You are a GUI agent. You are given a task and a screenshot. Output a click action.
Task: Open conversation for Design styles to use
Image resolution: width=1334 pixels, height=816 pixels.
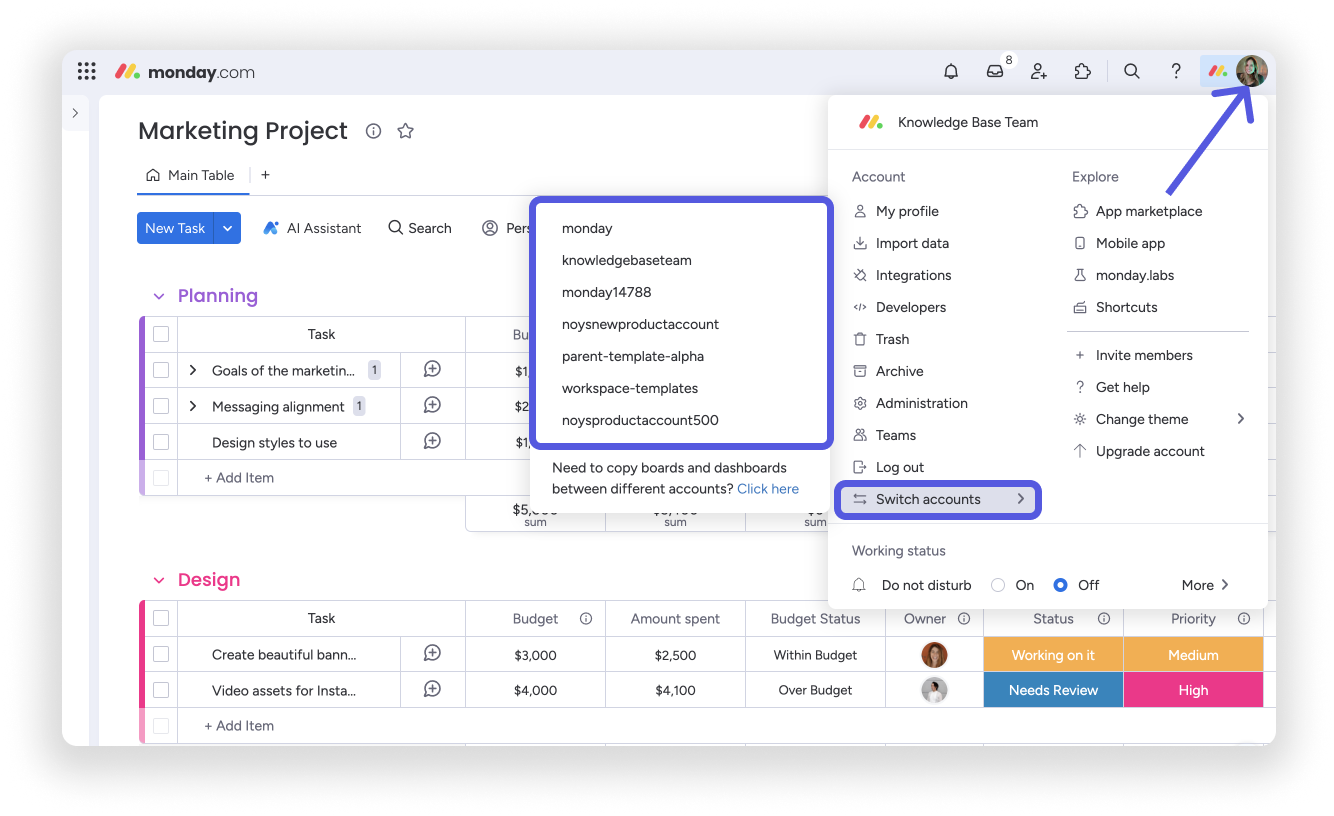432,442
